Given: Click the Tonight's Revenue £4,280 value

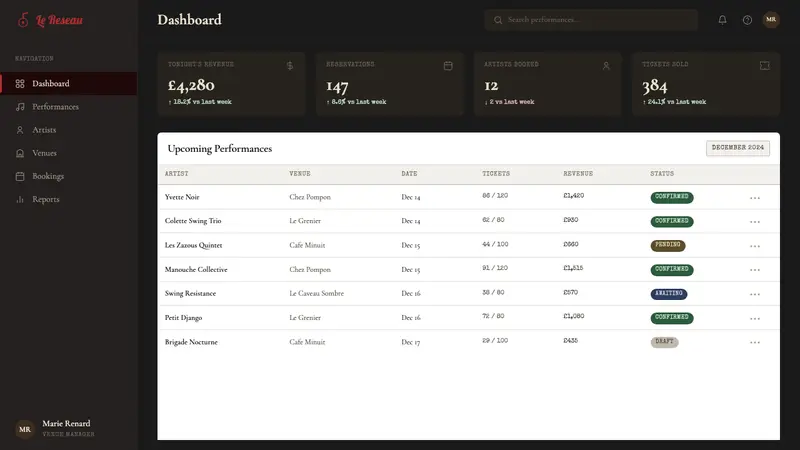Looking at the screenshot, I should (191, 85).
